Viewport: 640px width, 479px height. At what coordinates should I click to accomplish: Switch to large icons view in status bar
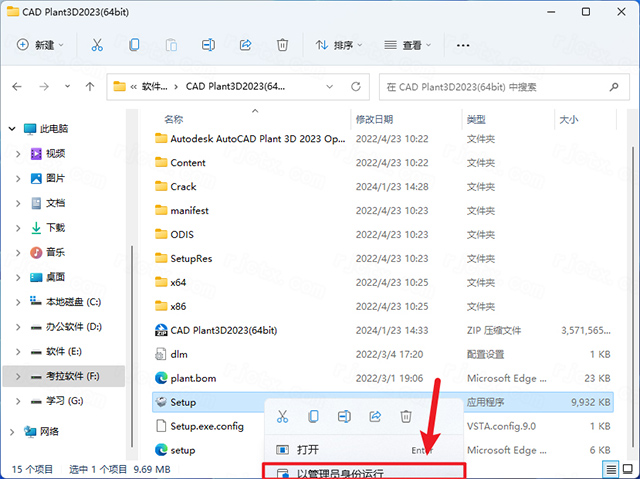628,469
